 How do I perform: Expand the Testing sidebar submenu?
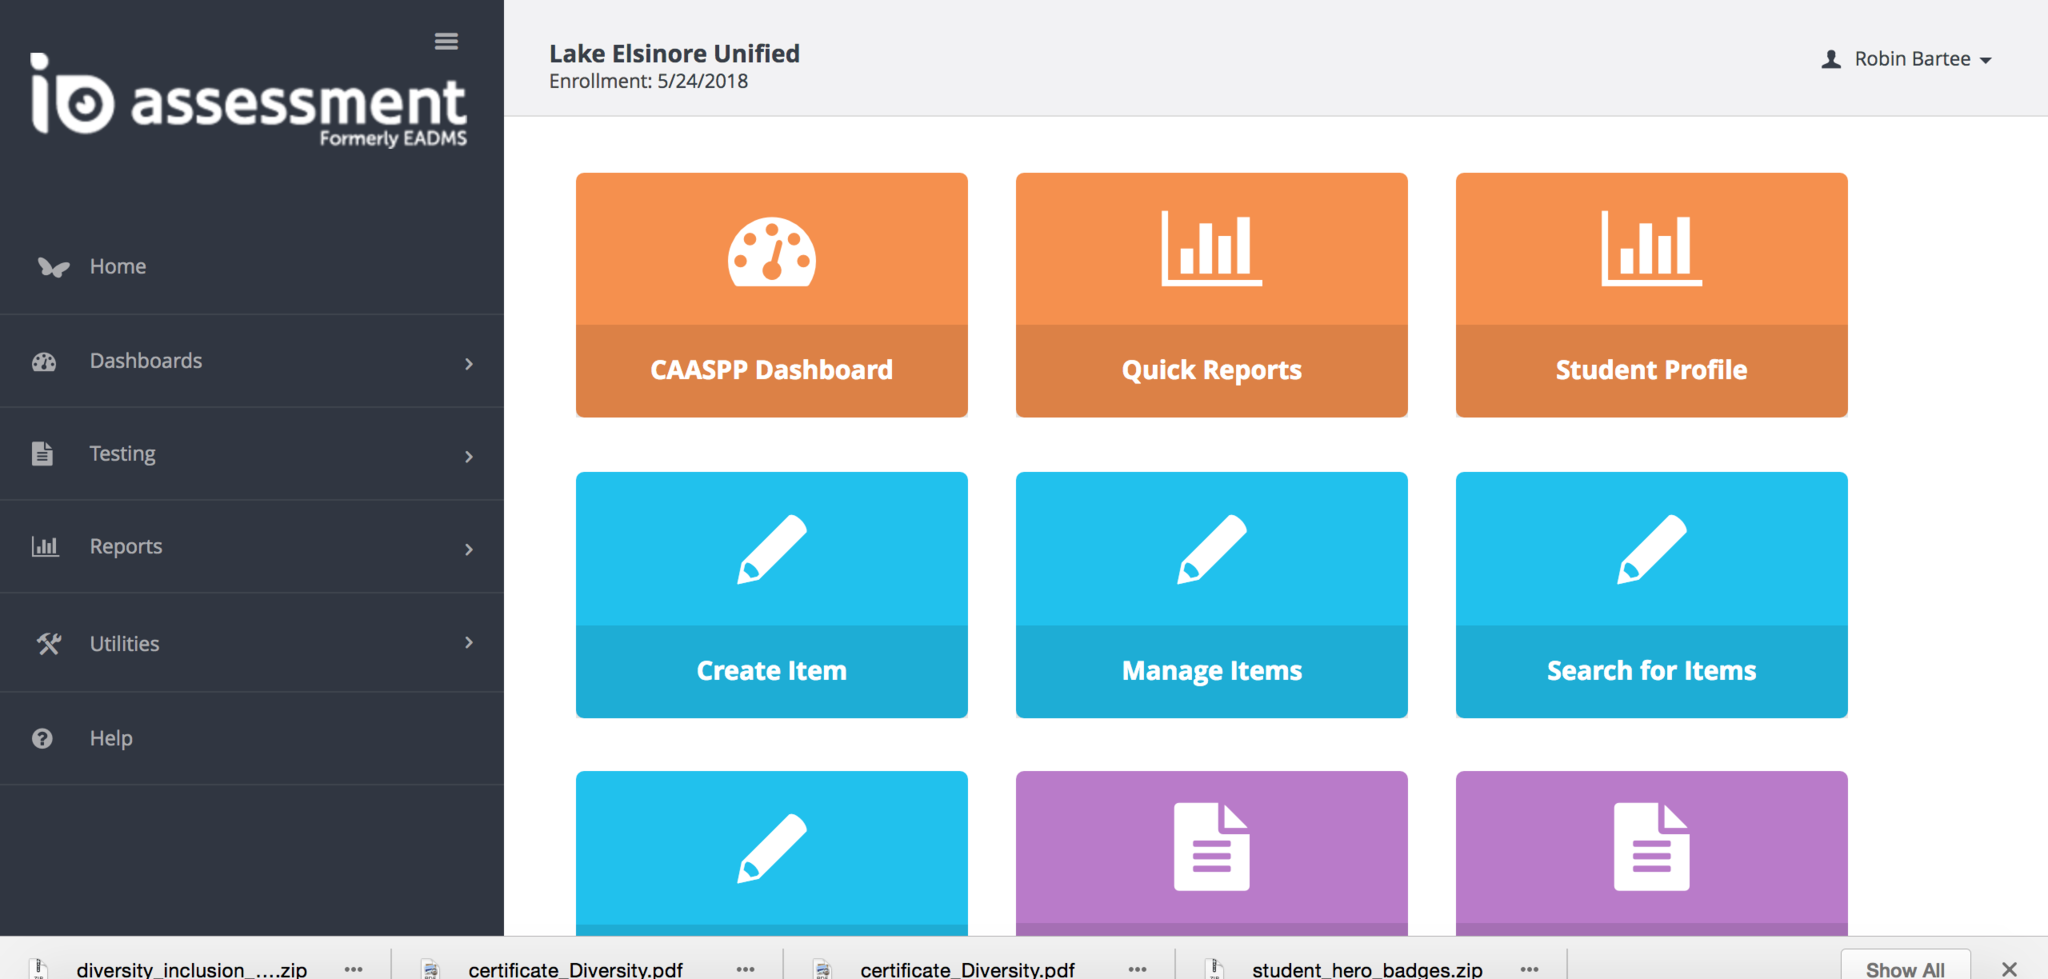[x=251, y=454]
